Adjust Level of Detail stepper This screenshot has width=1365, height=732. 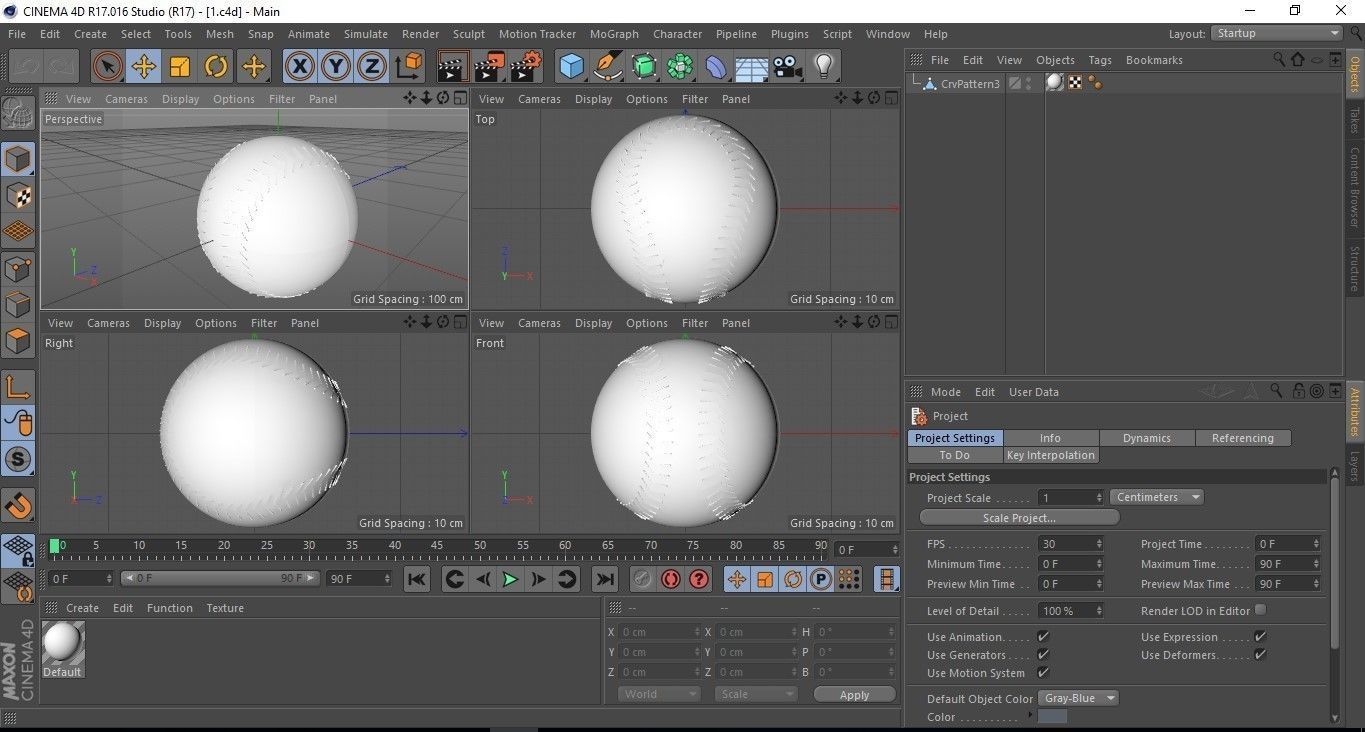[x=1099, y=610]
